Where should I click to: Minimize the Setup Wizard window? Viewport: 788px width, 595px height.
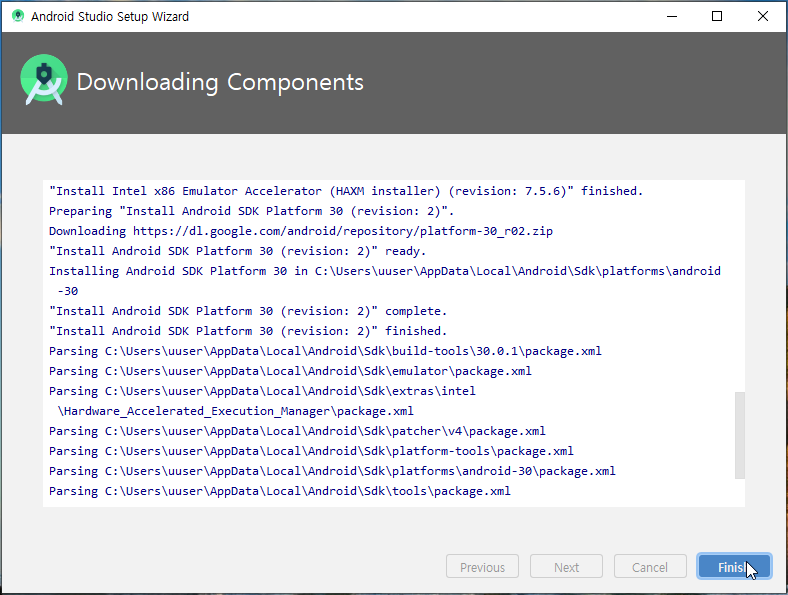coord(672,16)
